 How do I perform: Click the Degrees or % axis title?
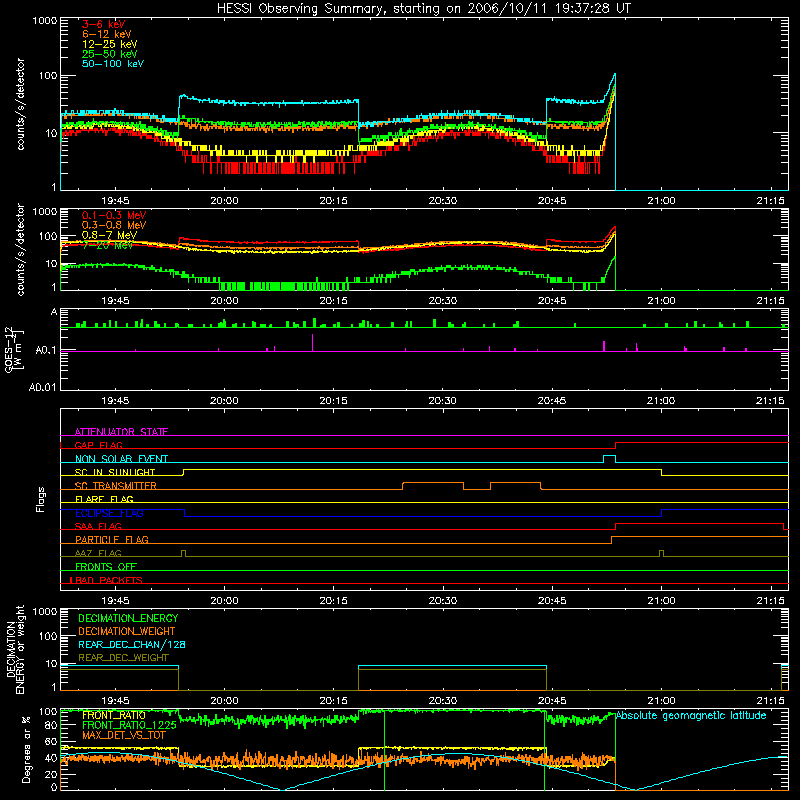(x=27, y=750)
